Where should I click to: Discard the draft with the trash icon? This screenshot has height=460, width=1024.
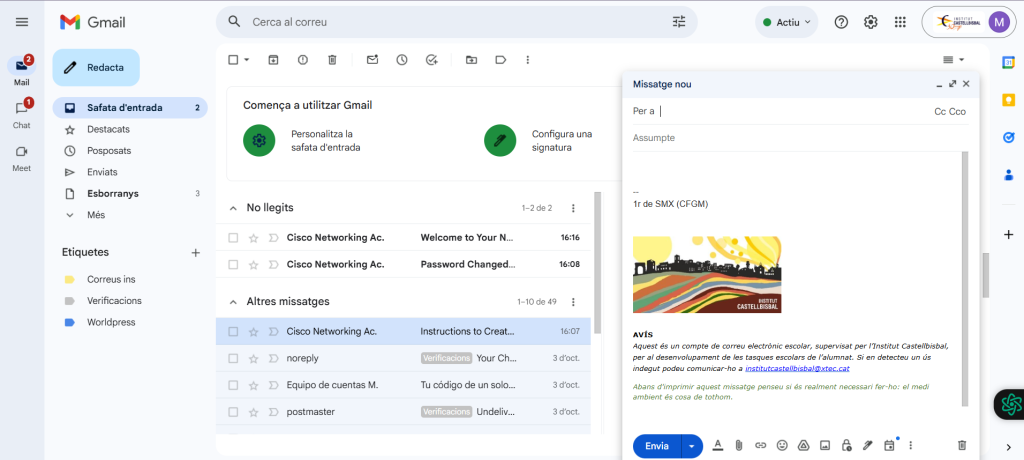click(962, 445)
